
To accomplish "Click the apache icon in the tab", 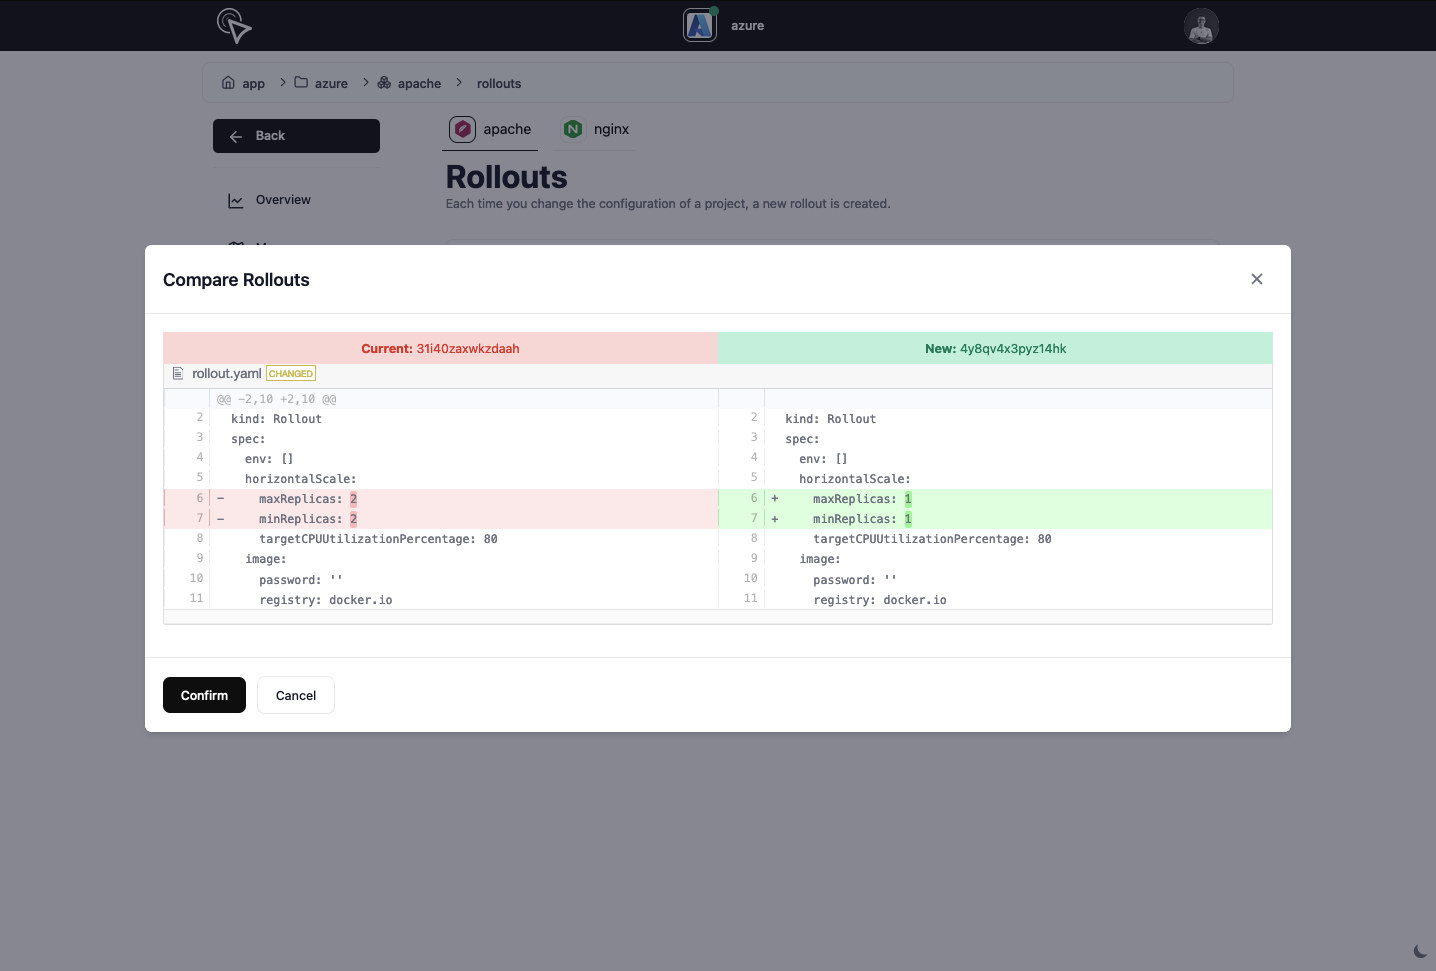I will 462,129.
